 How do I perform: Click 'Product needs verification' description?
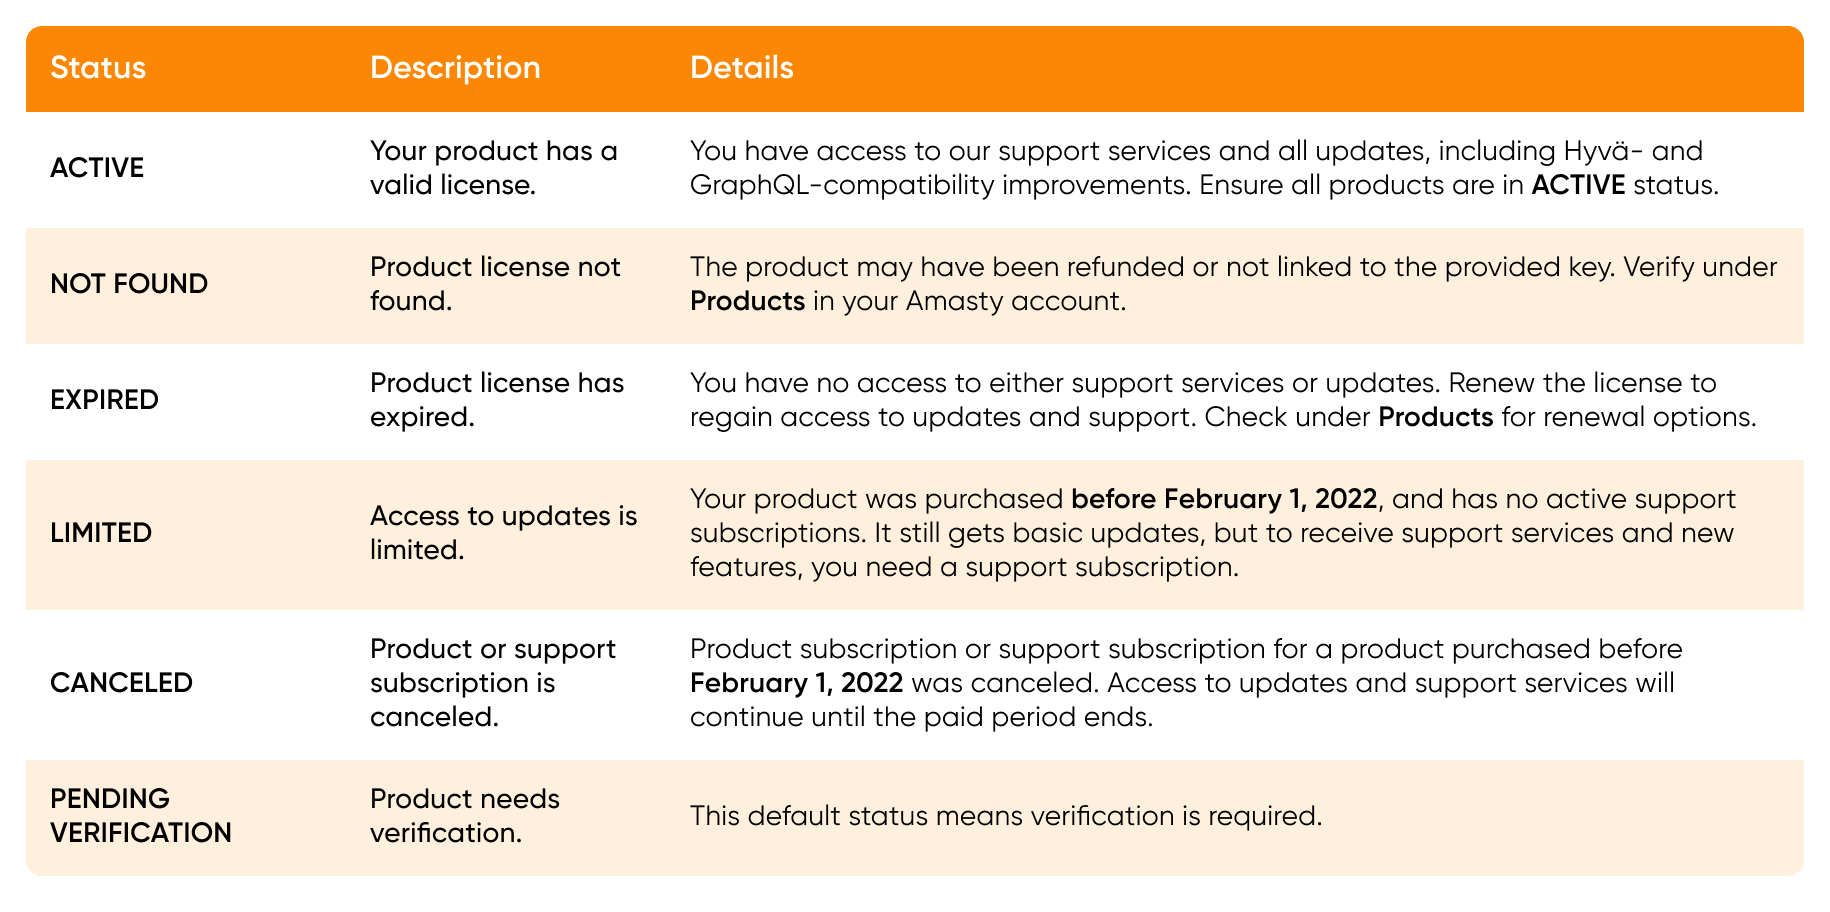(465, 816)
